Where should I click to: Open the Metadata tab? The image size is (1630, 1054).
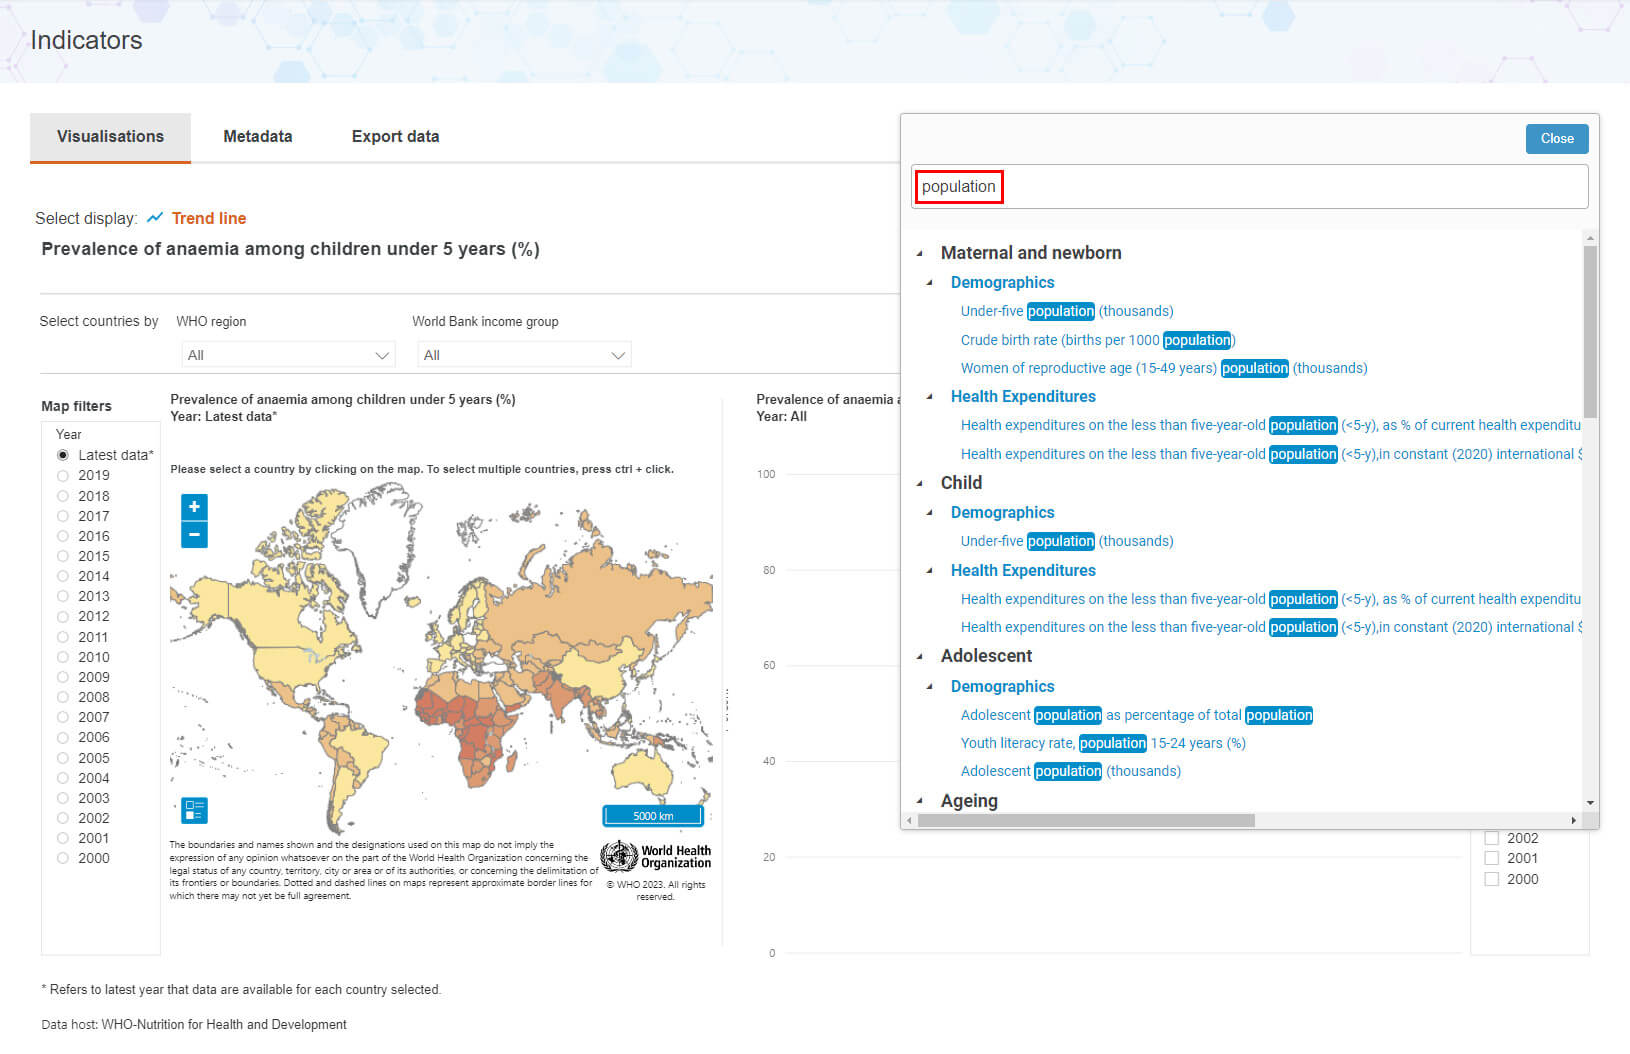(x=258, y=137)
